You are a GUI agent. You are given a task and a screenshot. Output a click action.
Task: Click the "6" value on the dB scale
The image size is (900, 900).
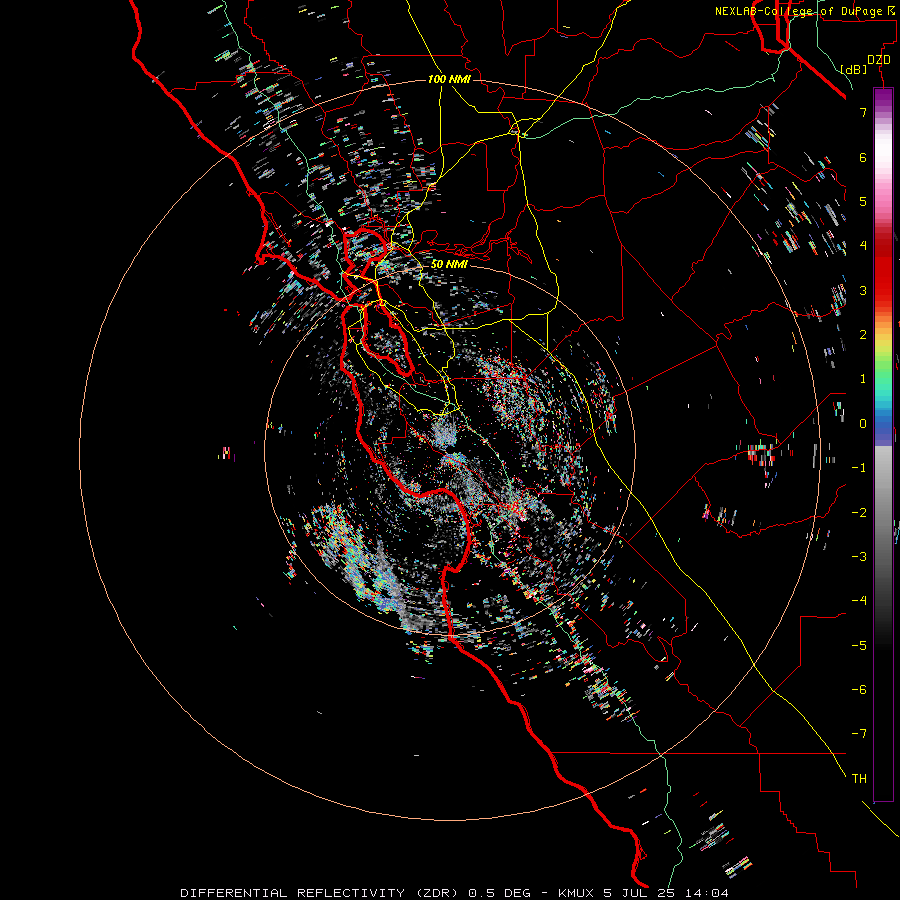pos(863,157)
